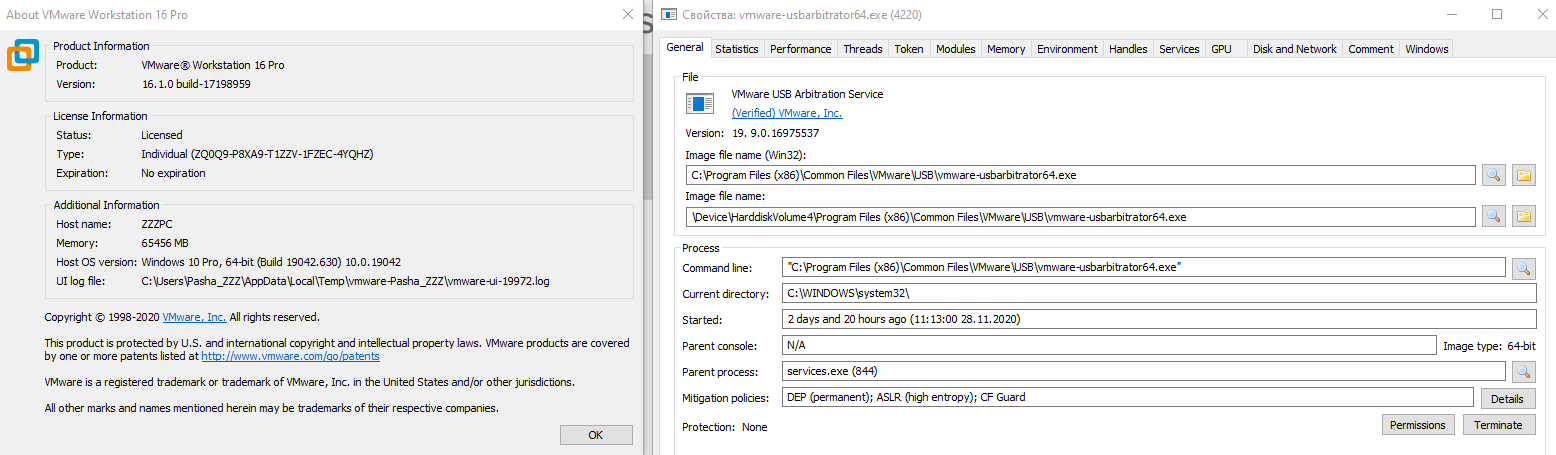The width and height of the screenshot is (1556, 455).
Task: Open the Statistics tab
Action: coord(737,49)
